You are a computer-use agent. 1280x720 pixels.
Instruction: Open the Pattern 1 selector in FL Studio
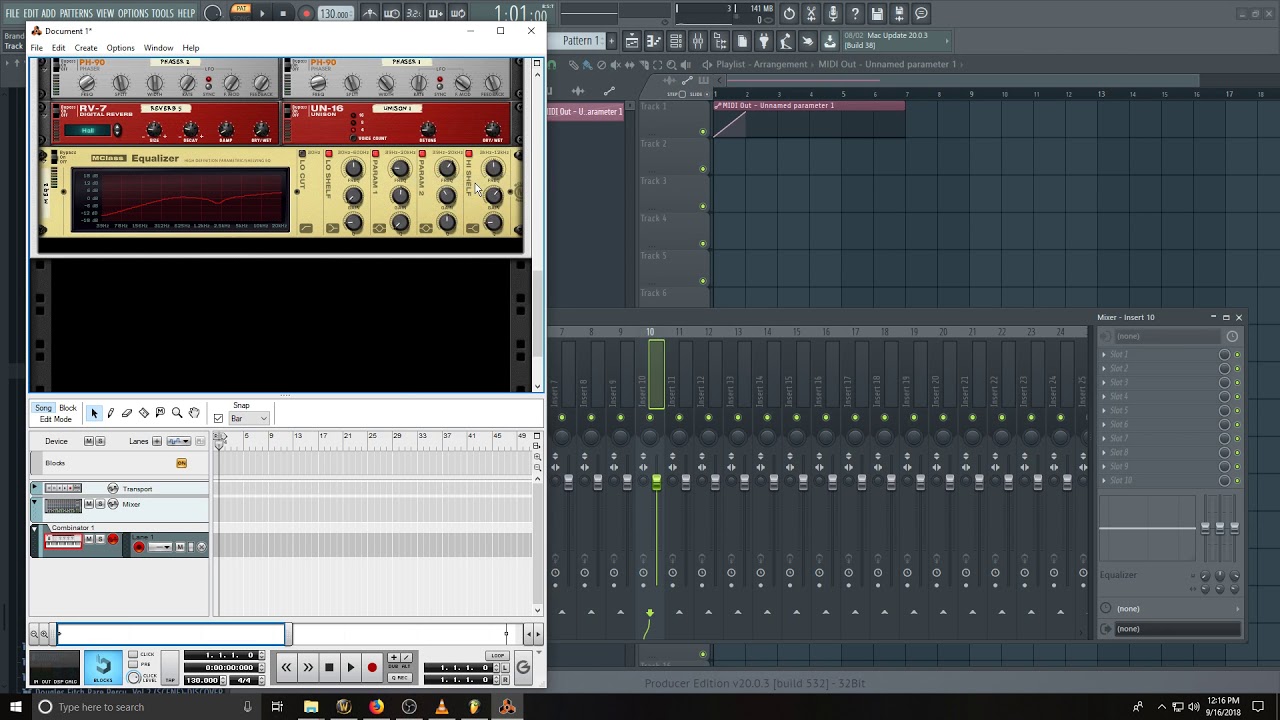581,41
